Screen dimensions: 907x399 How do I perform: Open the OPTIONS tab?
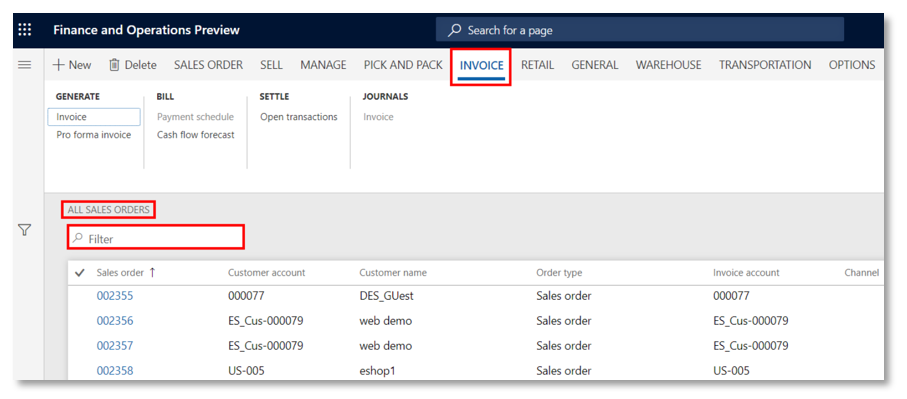(x=851, y=65)
